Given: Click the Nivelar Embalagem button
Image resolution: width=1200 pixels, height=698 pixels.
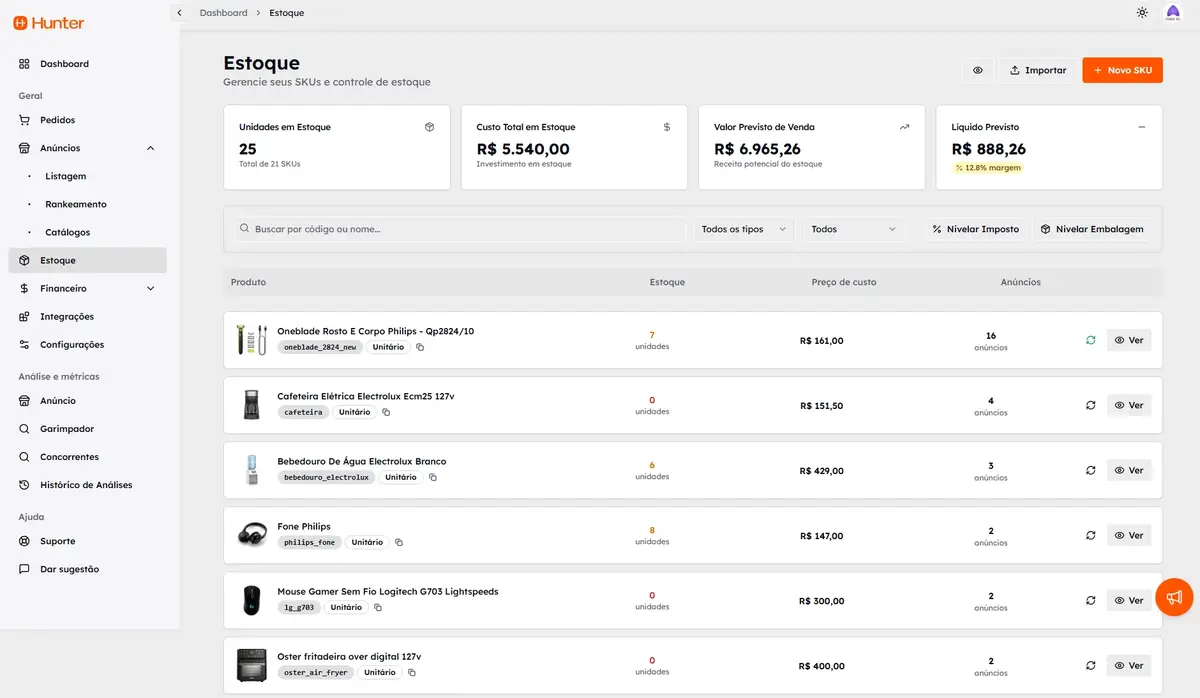Looking at the screenshot, I should pyautogui.click(x=1092, y=229).
